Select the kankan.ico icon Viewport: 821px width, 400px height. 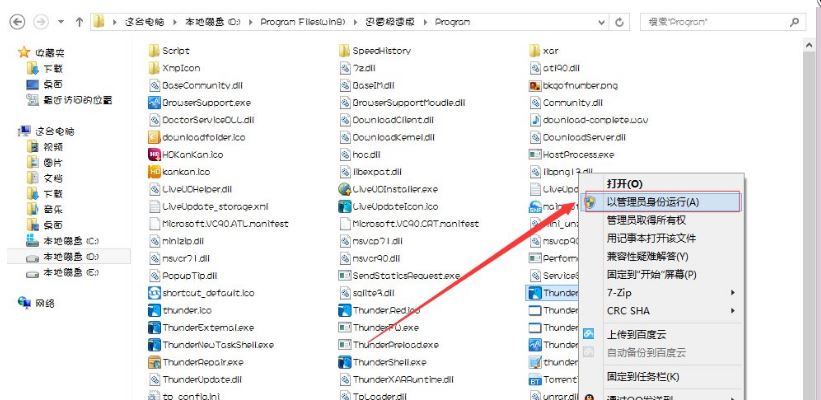point(154,172)
